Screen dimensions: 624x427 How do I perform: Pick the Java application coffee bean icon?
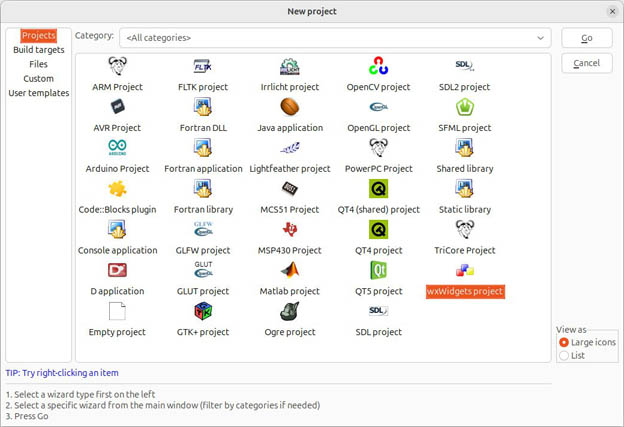[x=290, y=107]
